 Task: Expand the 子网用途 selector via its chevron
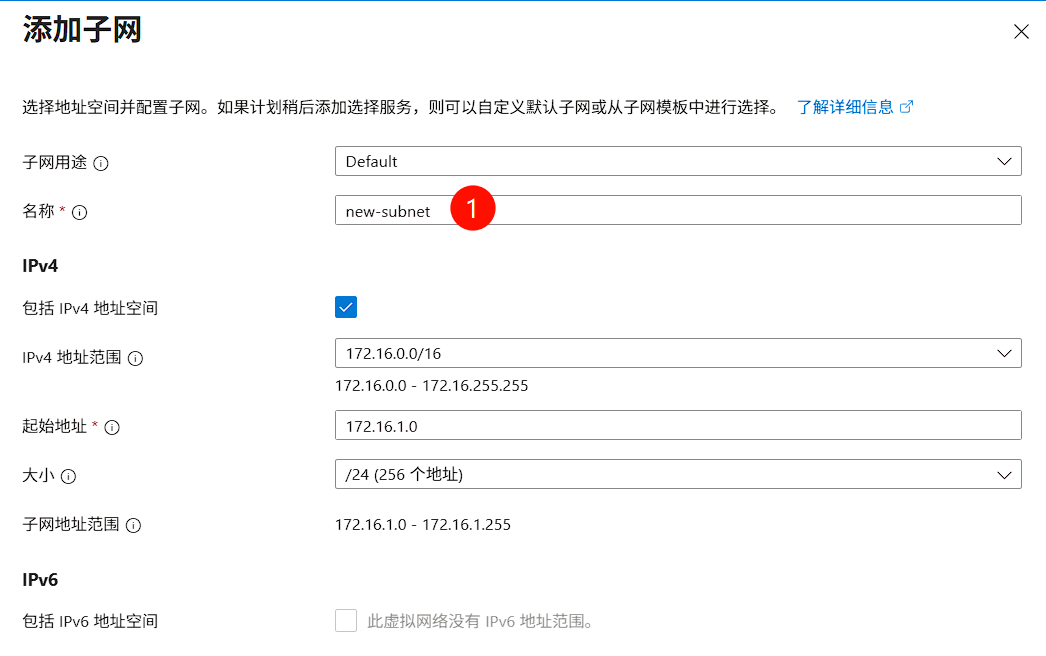point(1005,161)
